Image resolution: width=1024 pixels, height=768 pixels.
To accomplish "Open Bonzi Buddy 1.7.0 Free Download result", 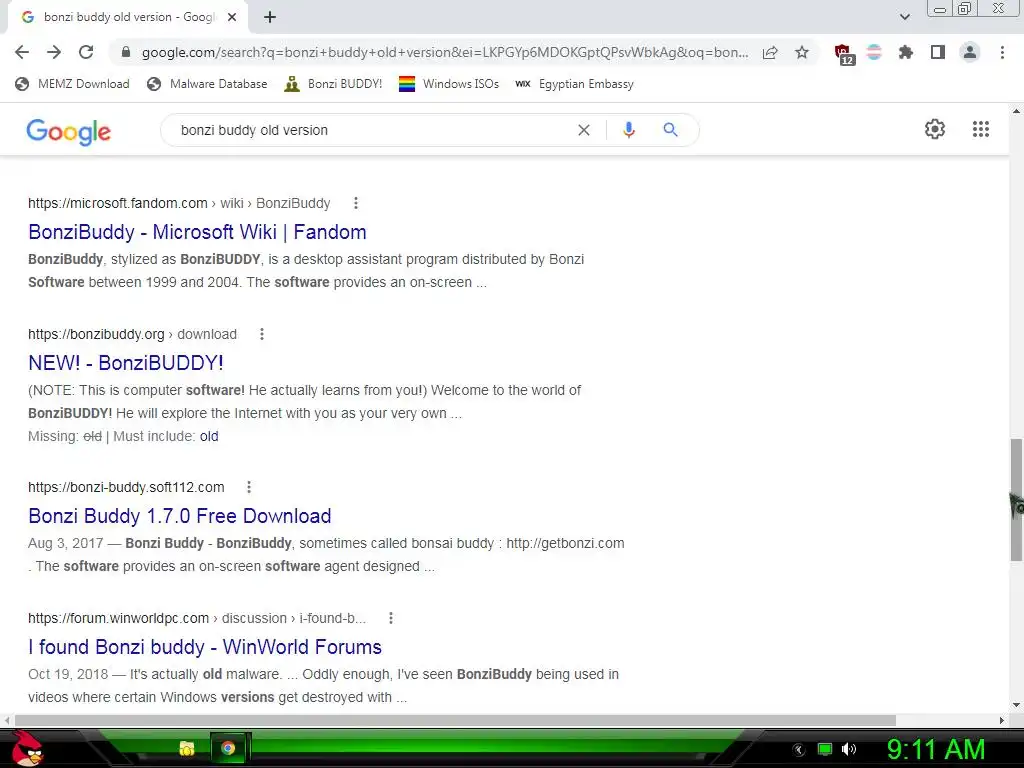I will click(x=180, y=516).
